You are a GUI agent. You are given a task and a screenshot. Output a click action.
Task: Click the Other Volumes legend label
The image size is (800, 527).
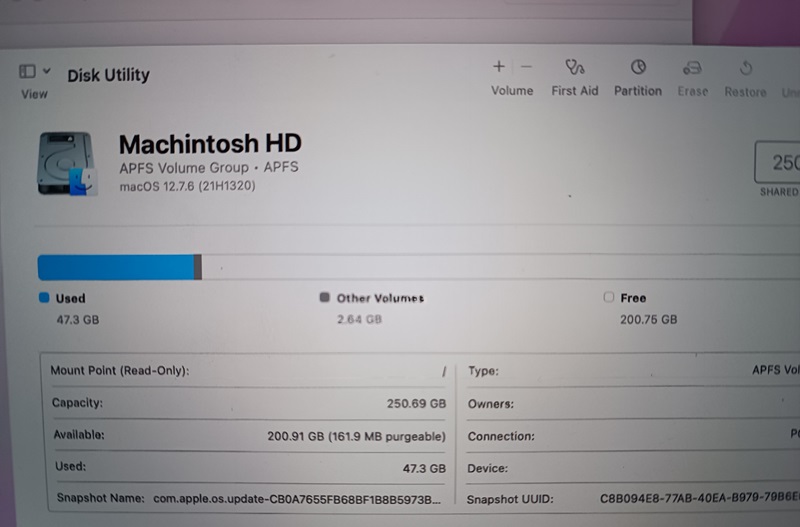coord(380,298)
